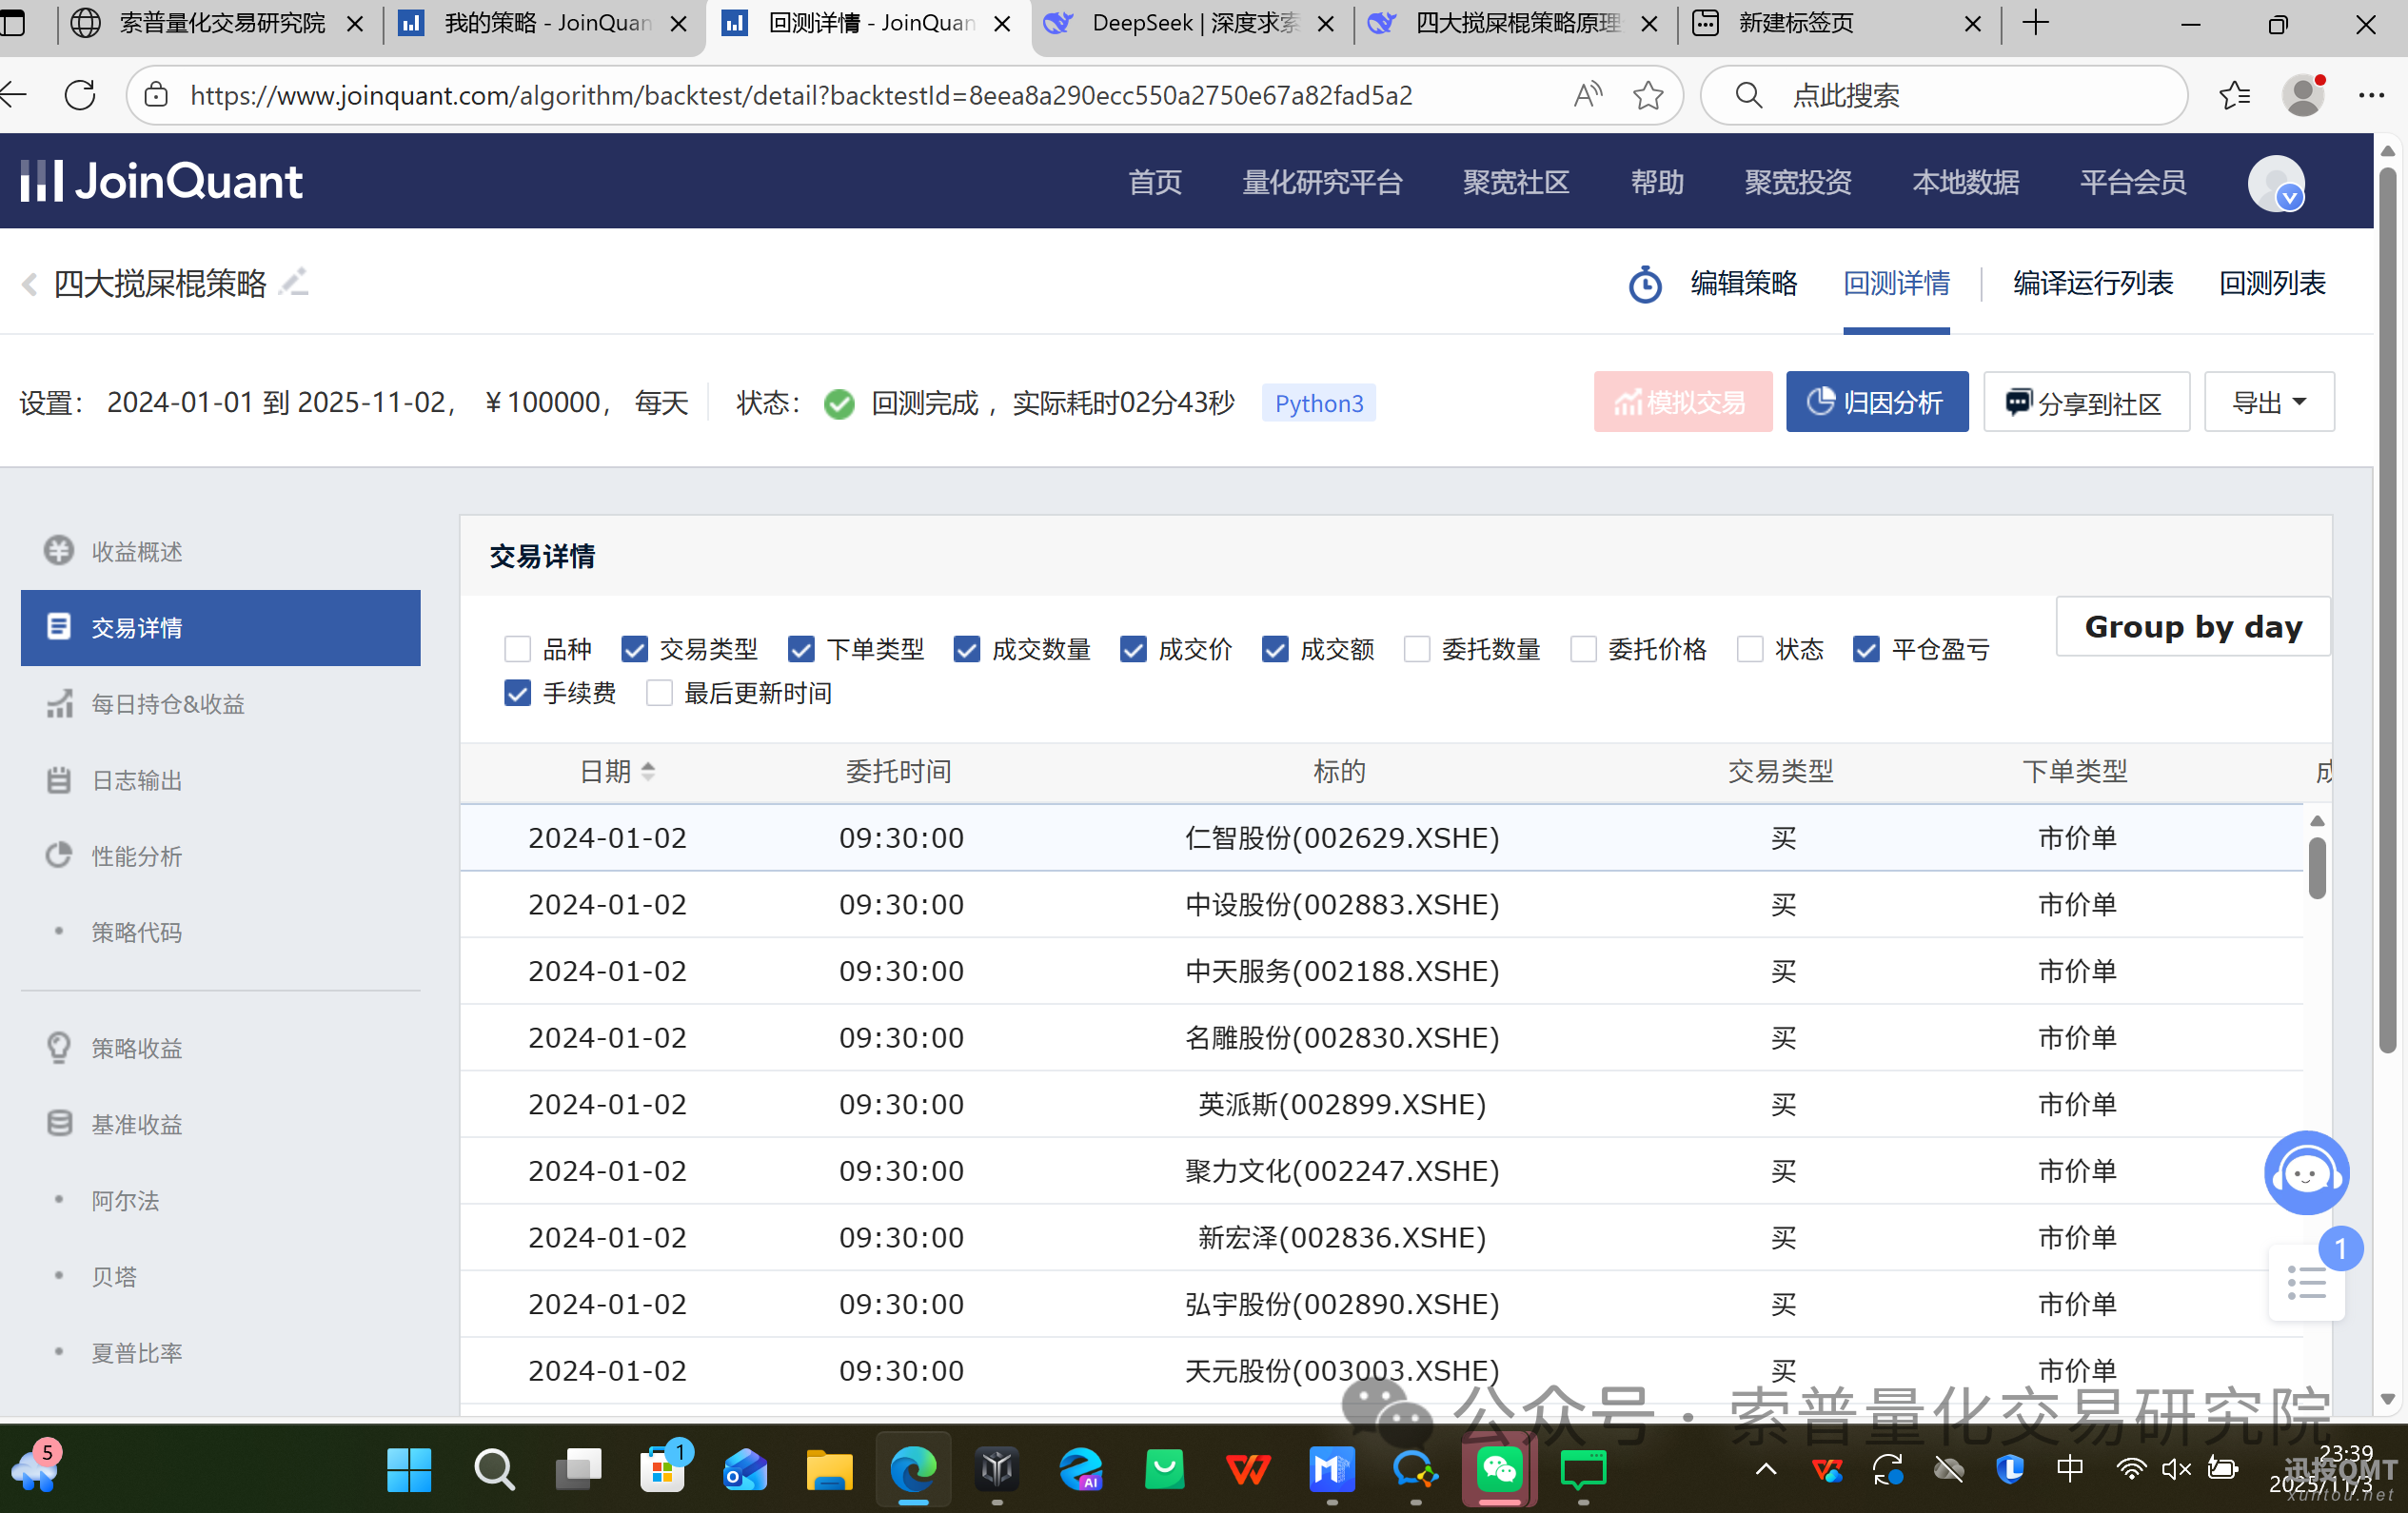Disable the 成交价 column checkbox

[x=1133, y=649]
